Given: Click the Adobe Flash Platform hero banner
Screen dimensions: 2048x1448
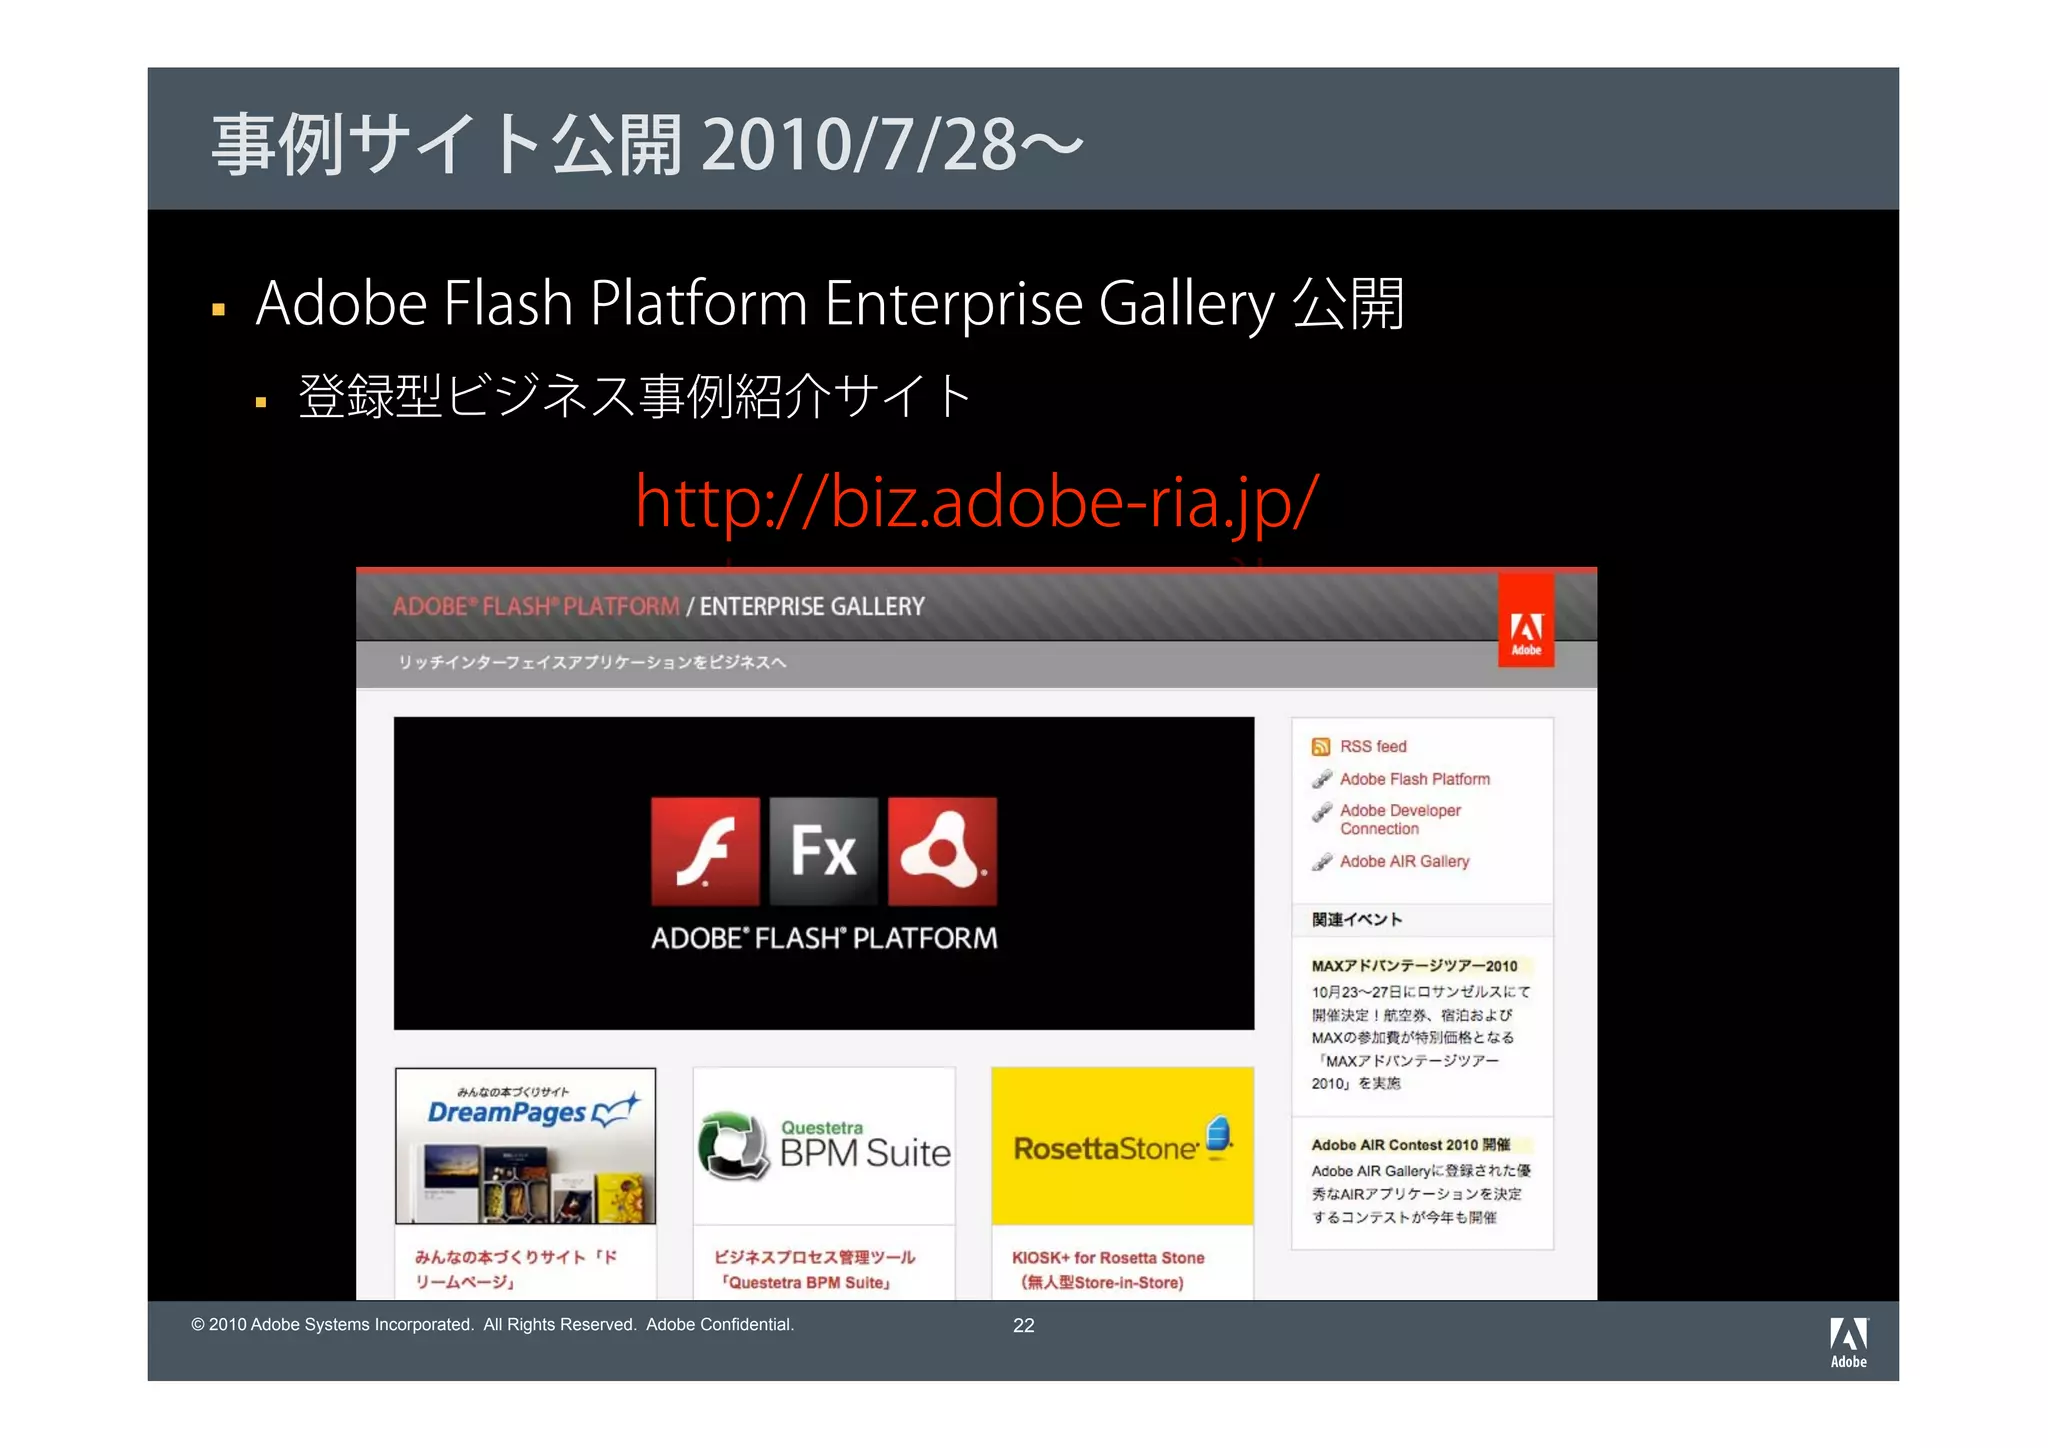Looking at the screenshot, I should click(824, 873).
